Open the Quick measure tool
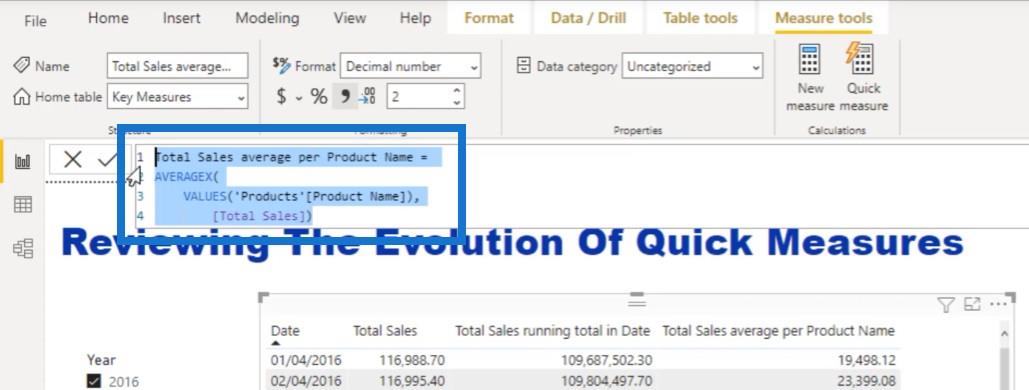1029x390 pixels. [x=863, y=77]
